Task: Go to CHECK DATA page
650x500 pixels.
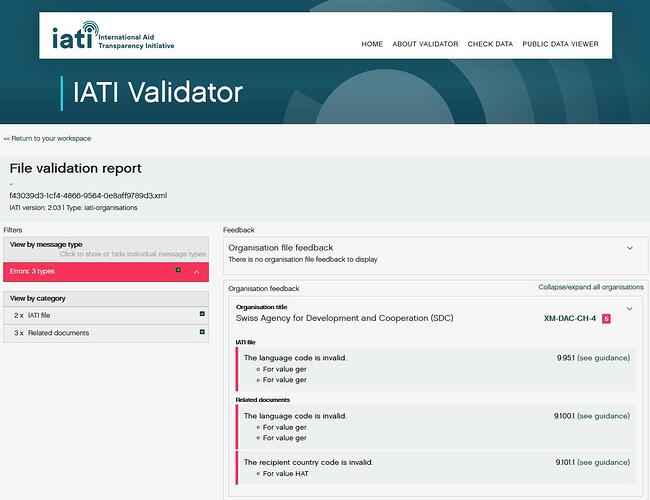Action: tap(490, 44)
